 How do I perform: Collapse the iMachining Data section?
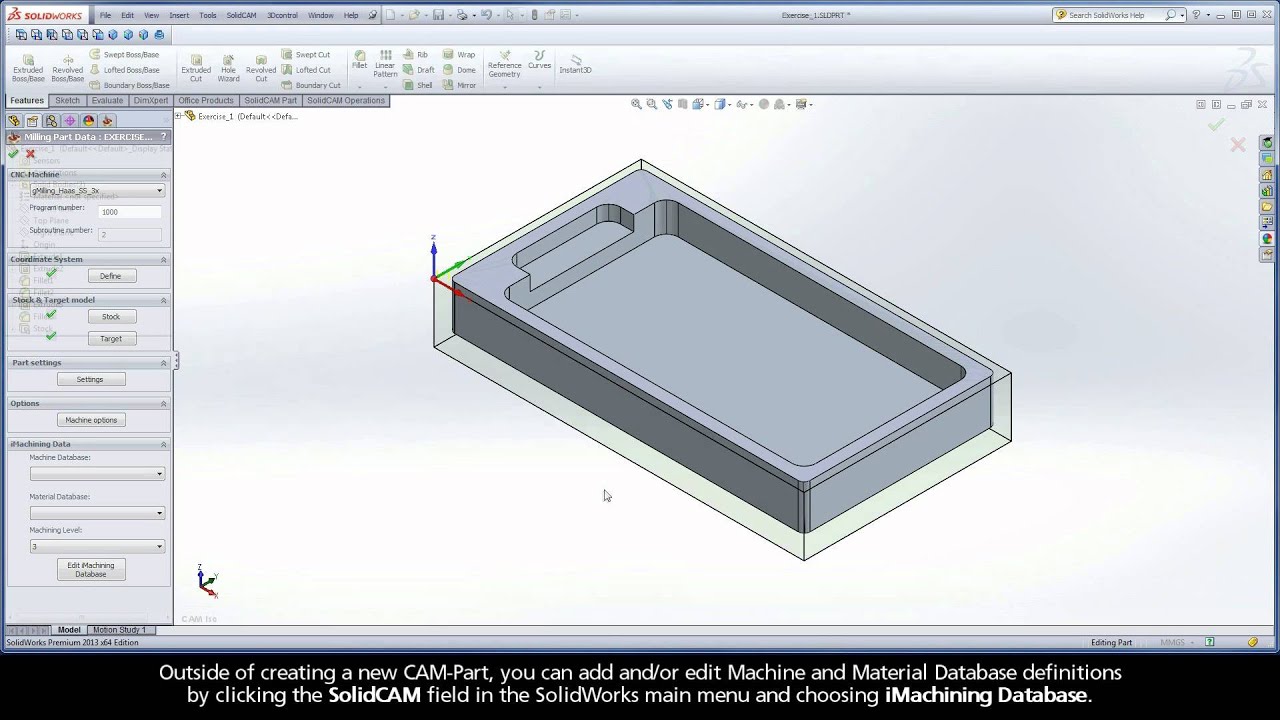click(x=164, y=444)
